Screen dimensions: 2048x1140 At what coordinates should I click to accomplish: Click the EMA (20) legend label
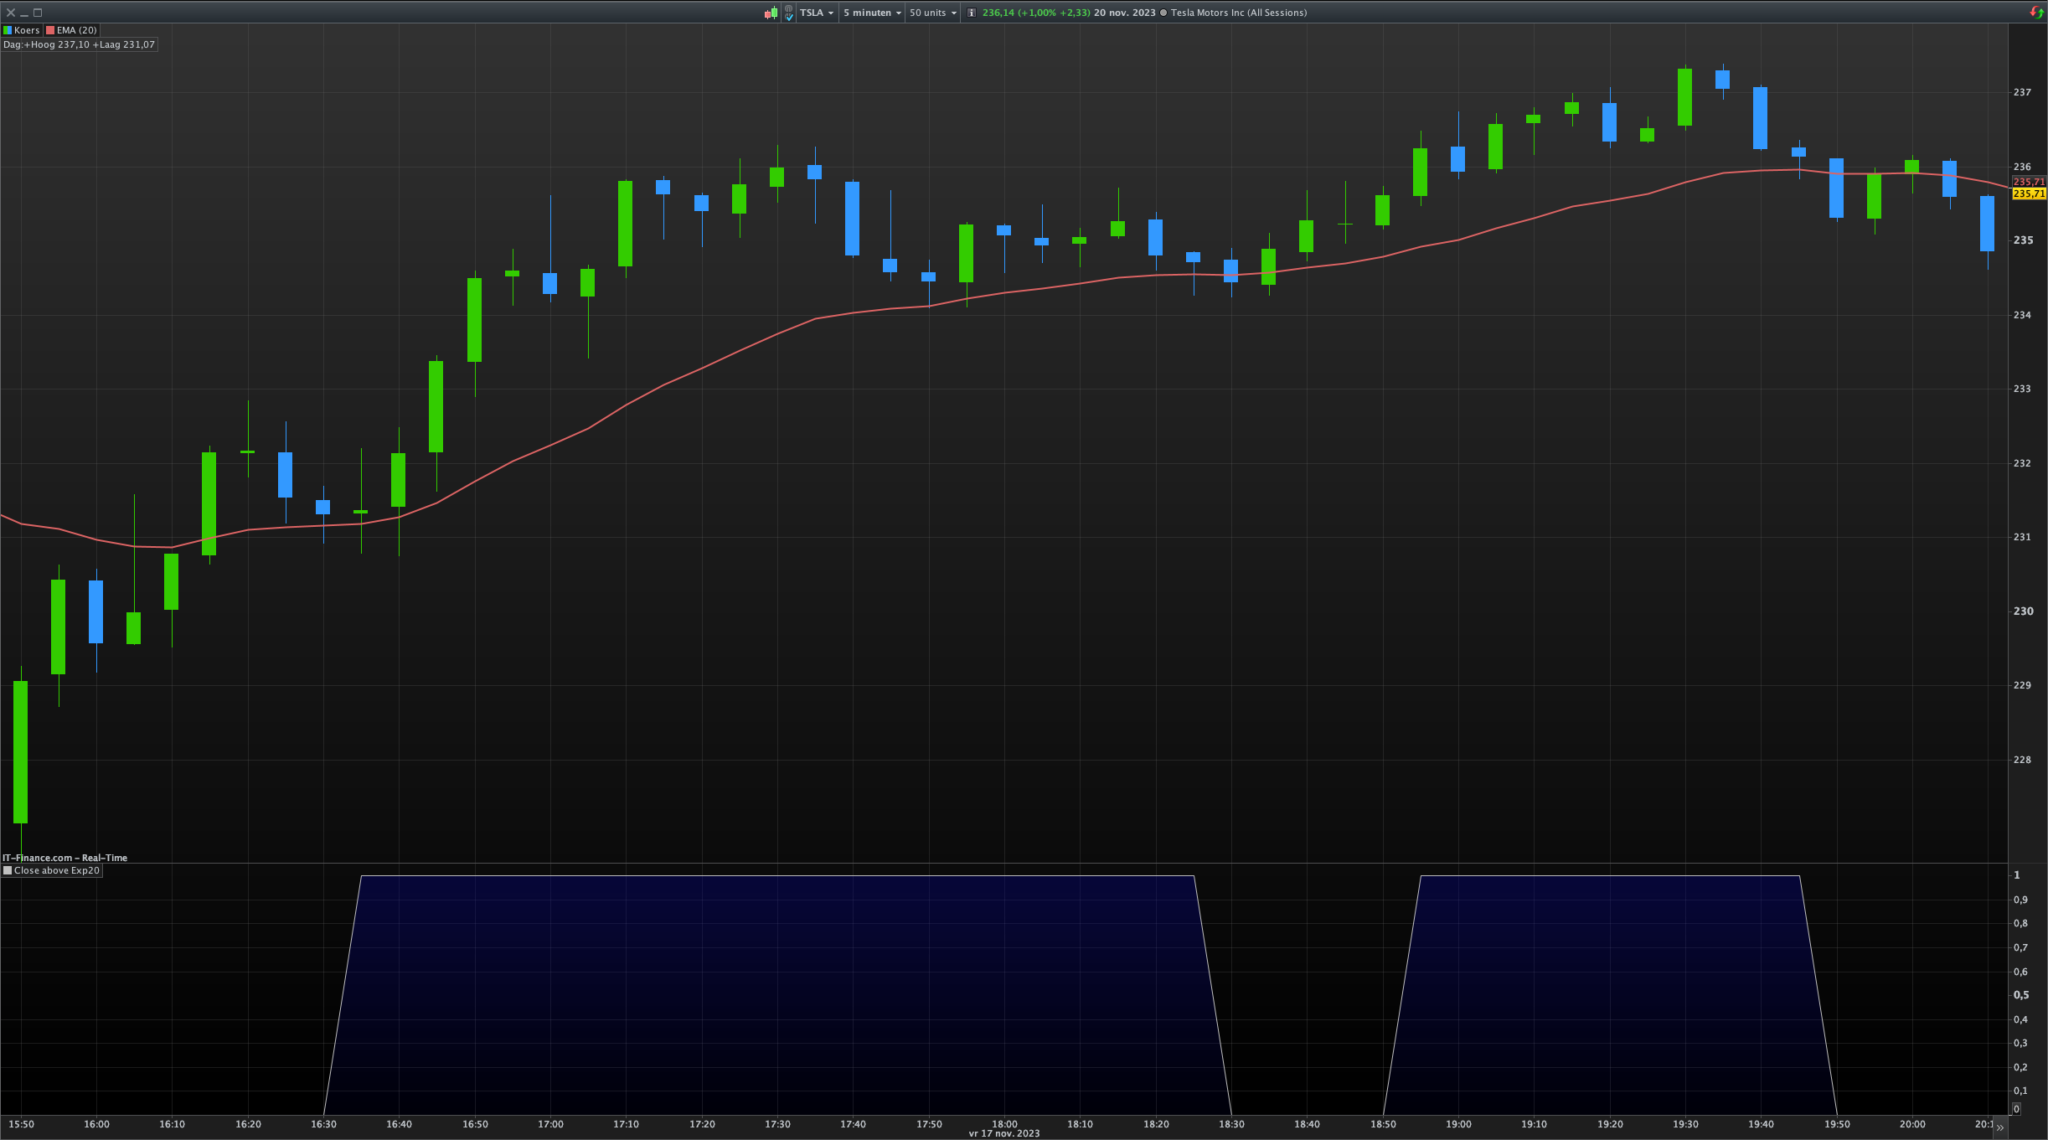(77, 31)
